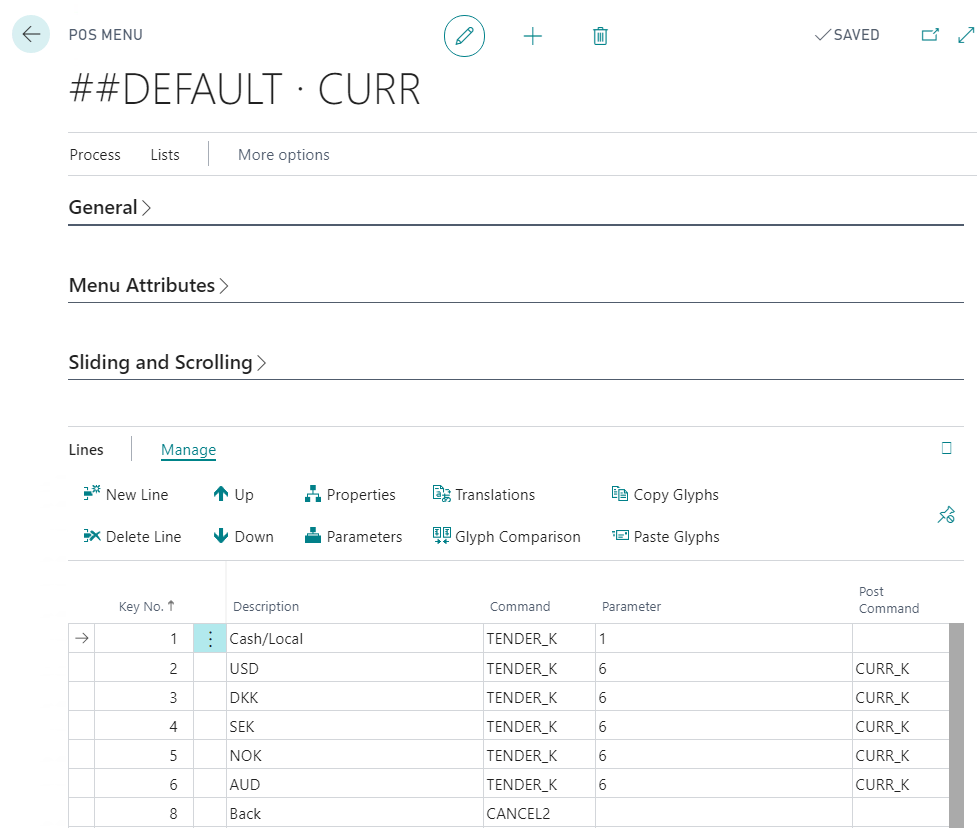Open row options for Cash/Local line
The width and height of the screenshot is (977, 828).
[210, 639]
